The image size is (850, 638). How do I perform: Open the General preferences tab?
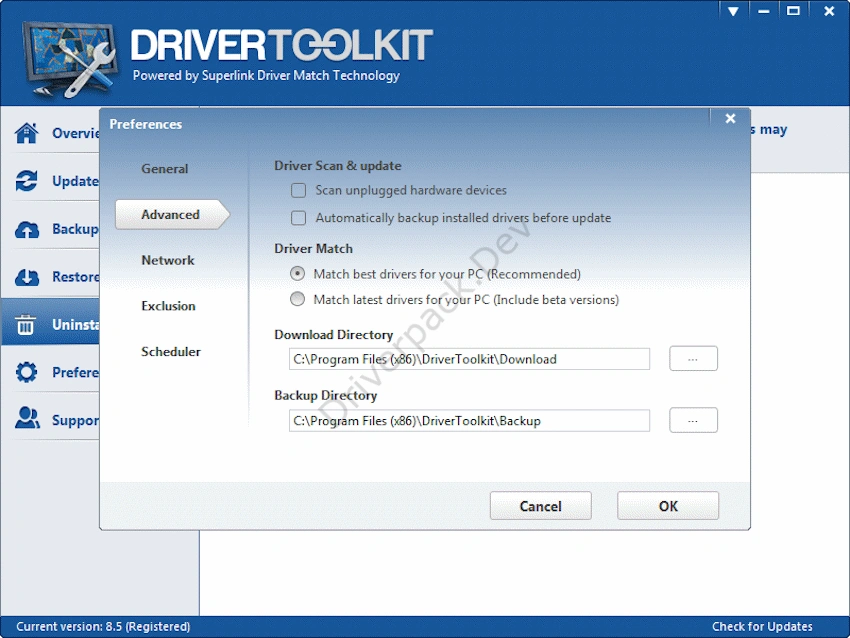164,169
